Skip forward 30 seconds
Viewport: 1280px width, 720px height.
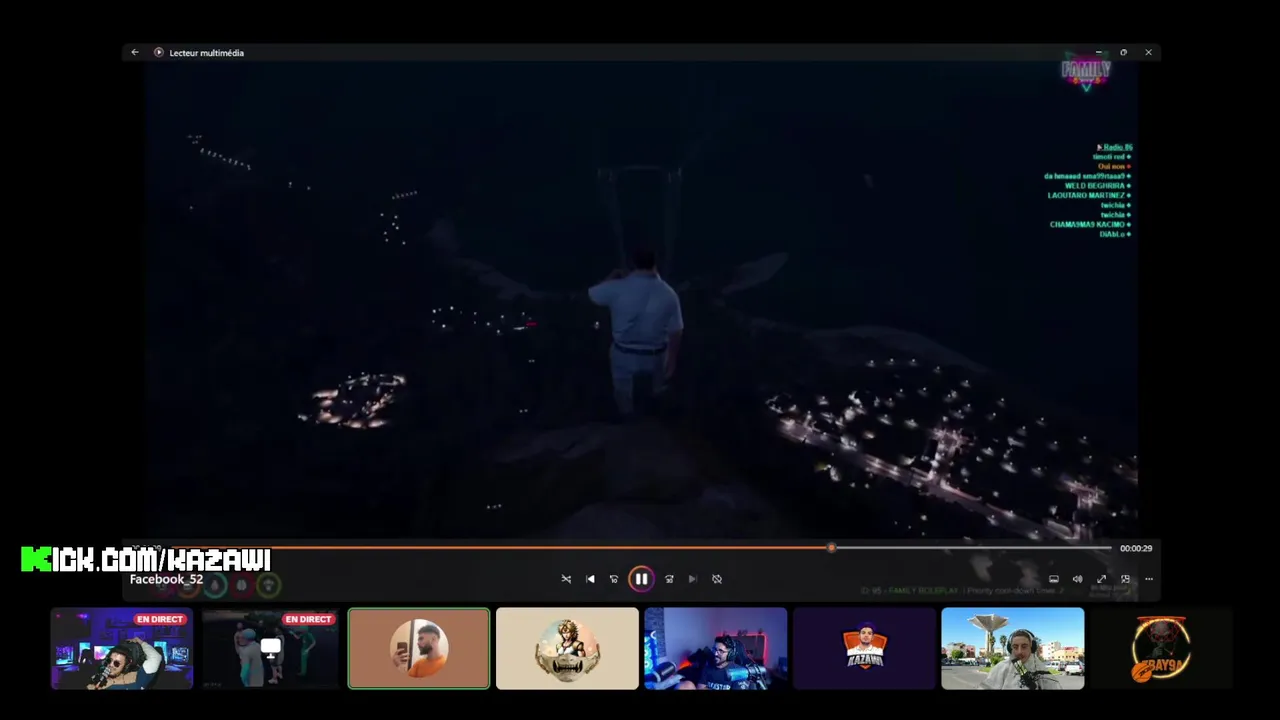point(669,579)
